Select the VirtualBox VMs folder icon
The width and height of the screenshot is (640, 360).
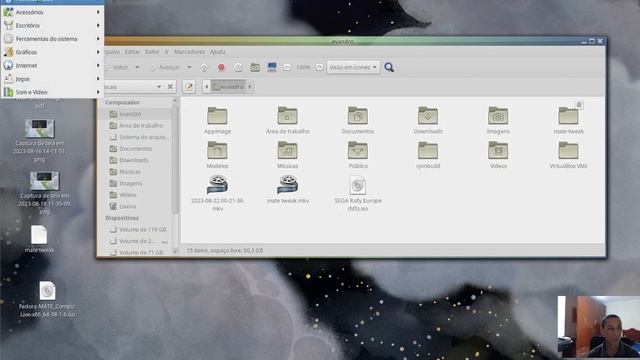(x=568, y=151)
